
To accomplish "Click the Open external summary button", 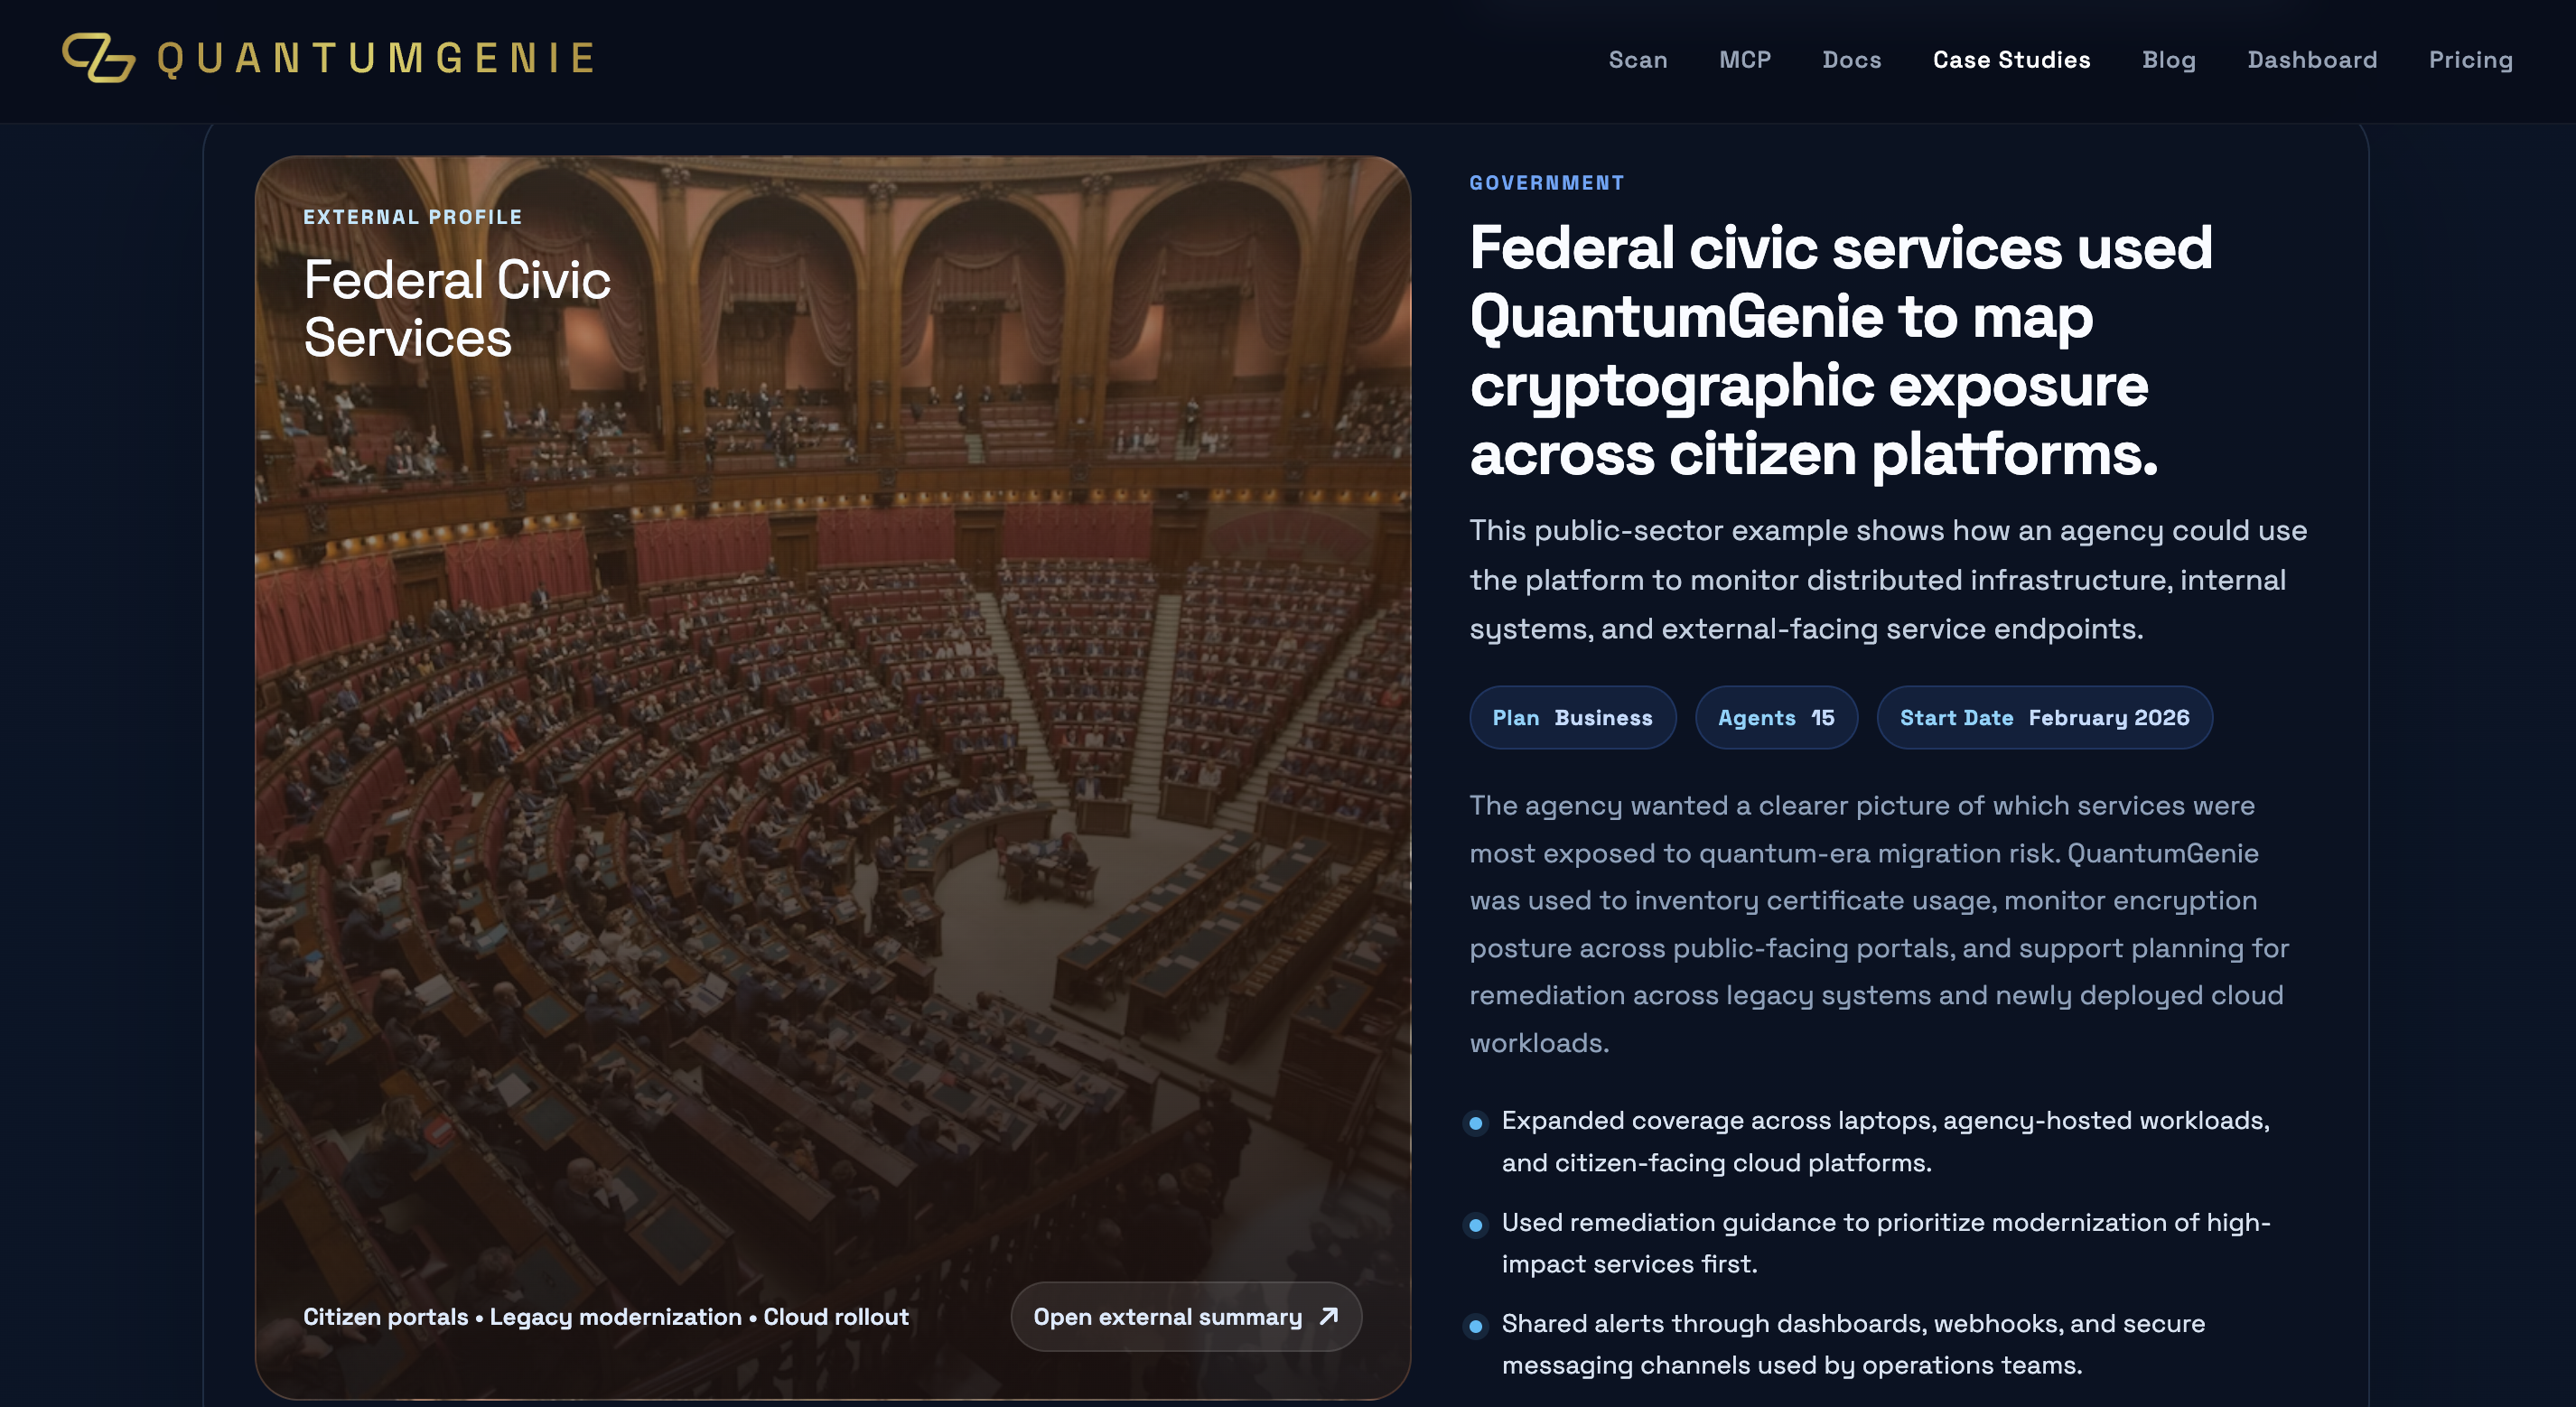I will click(x=1186, y=1316).
